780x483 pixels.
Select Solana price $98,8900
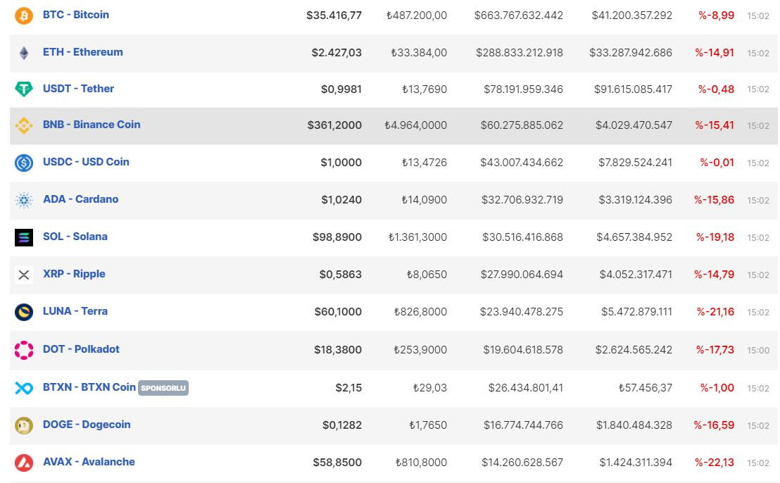337,237
